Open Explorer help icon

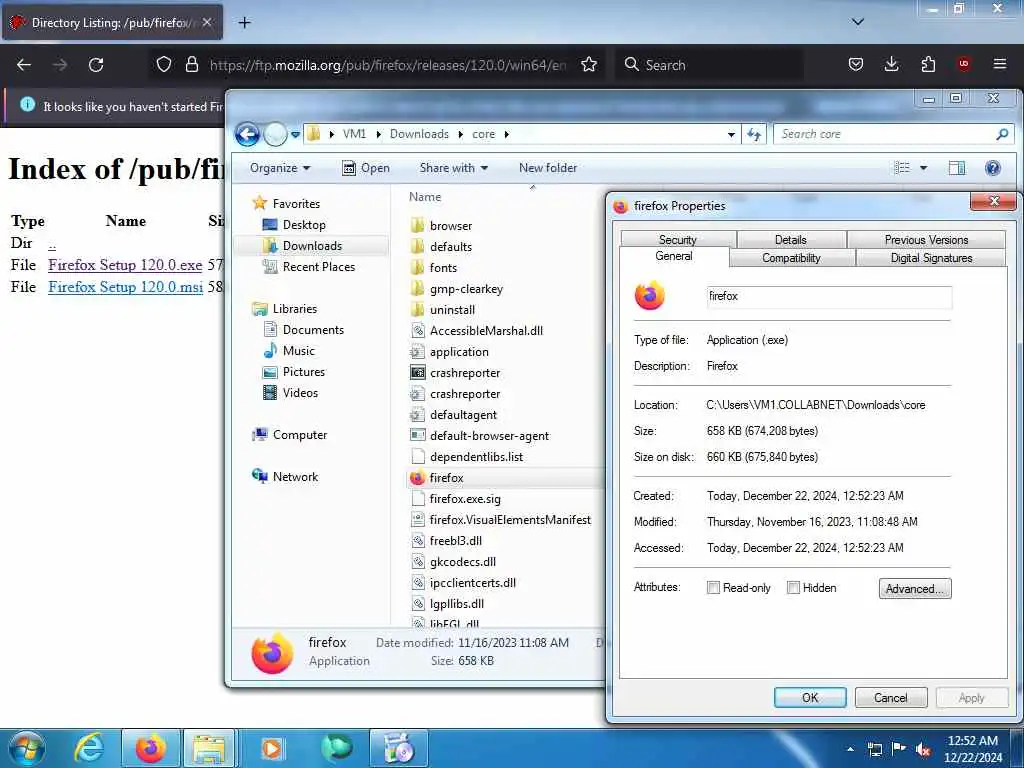tap(993, 168)
